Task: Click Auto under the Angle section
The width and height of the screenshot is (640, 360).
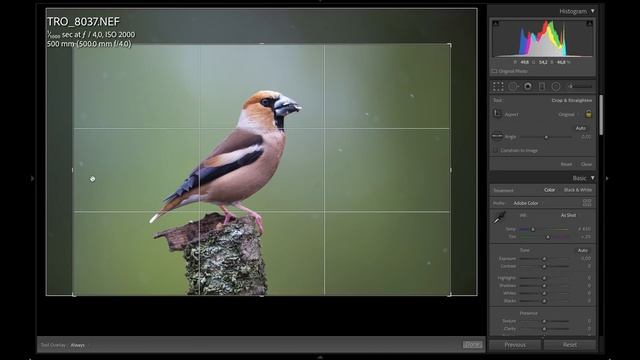Action: click(580, 128)
